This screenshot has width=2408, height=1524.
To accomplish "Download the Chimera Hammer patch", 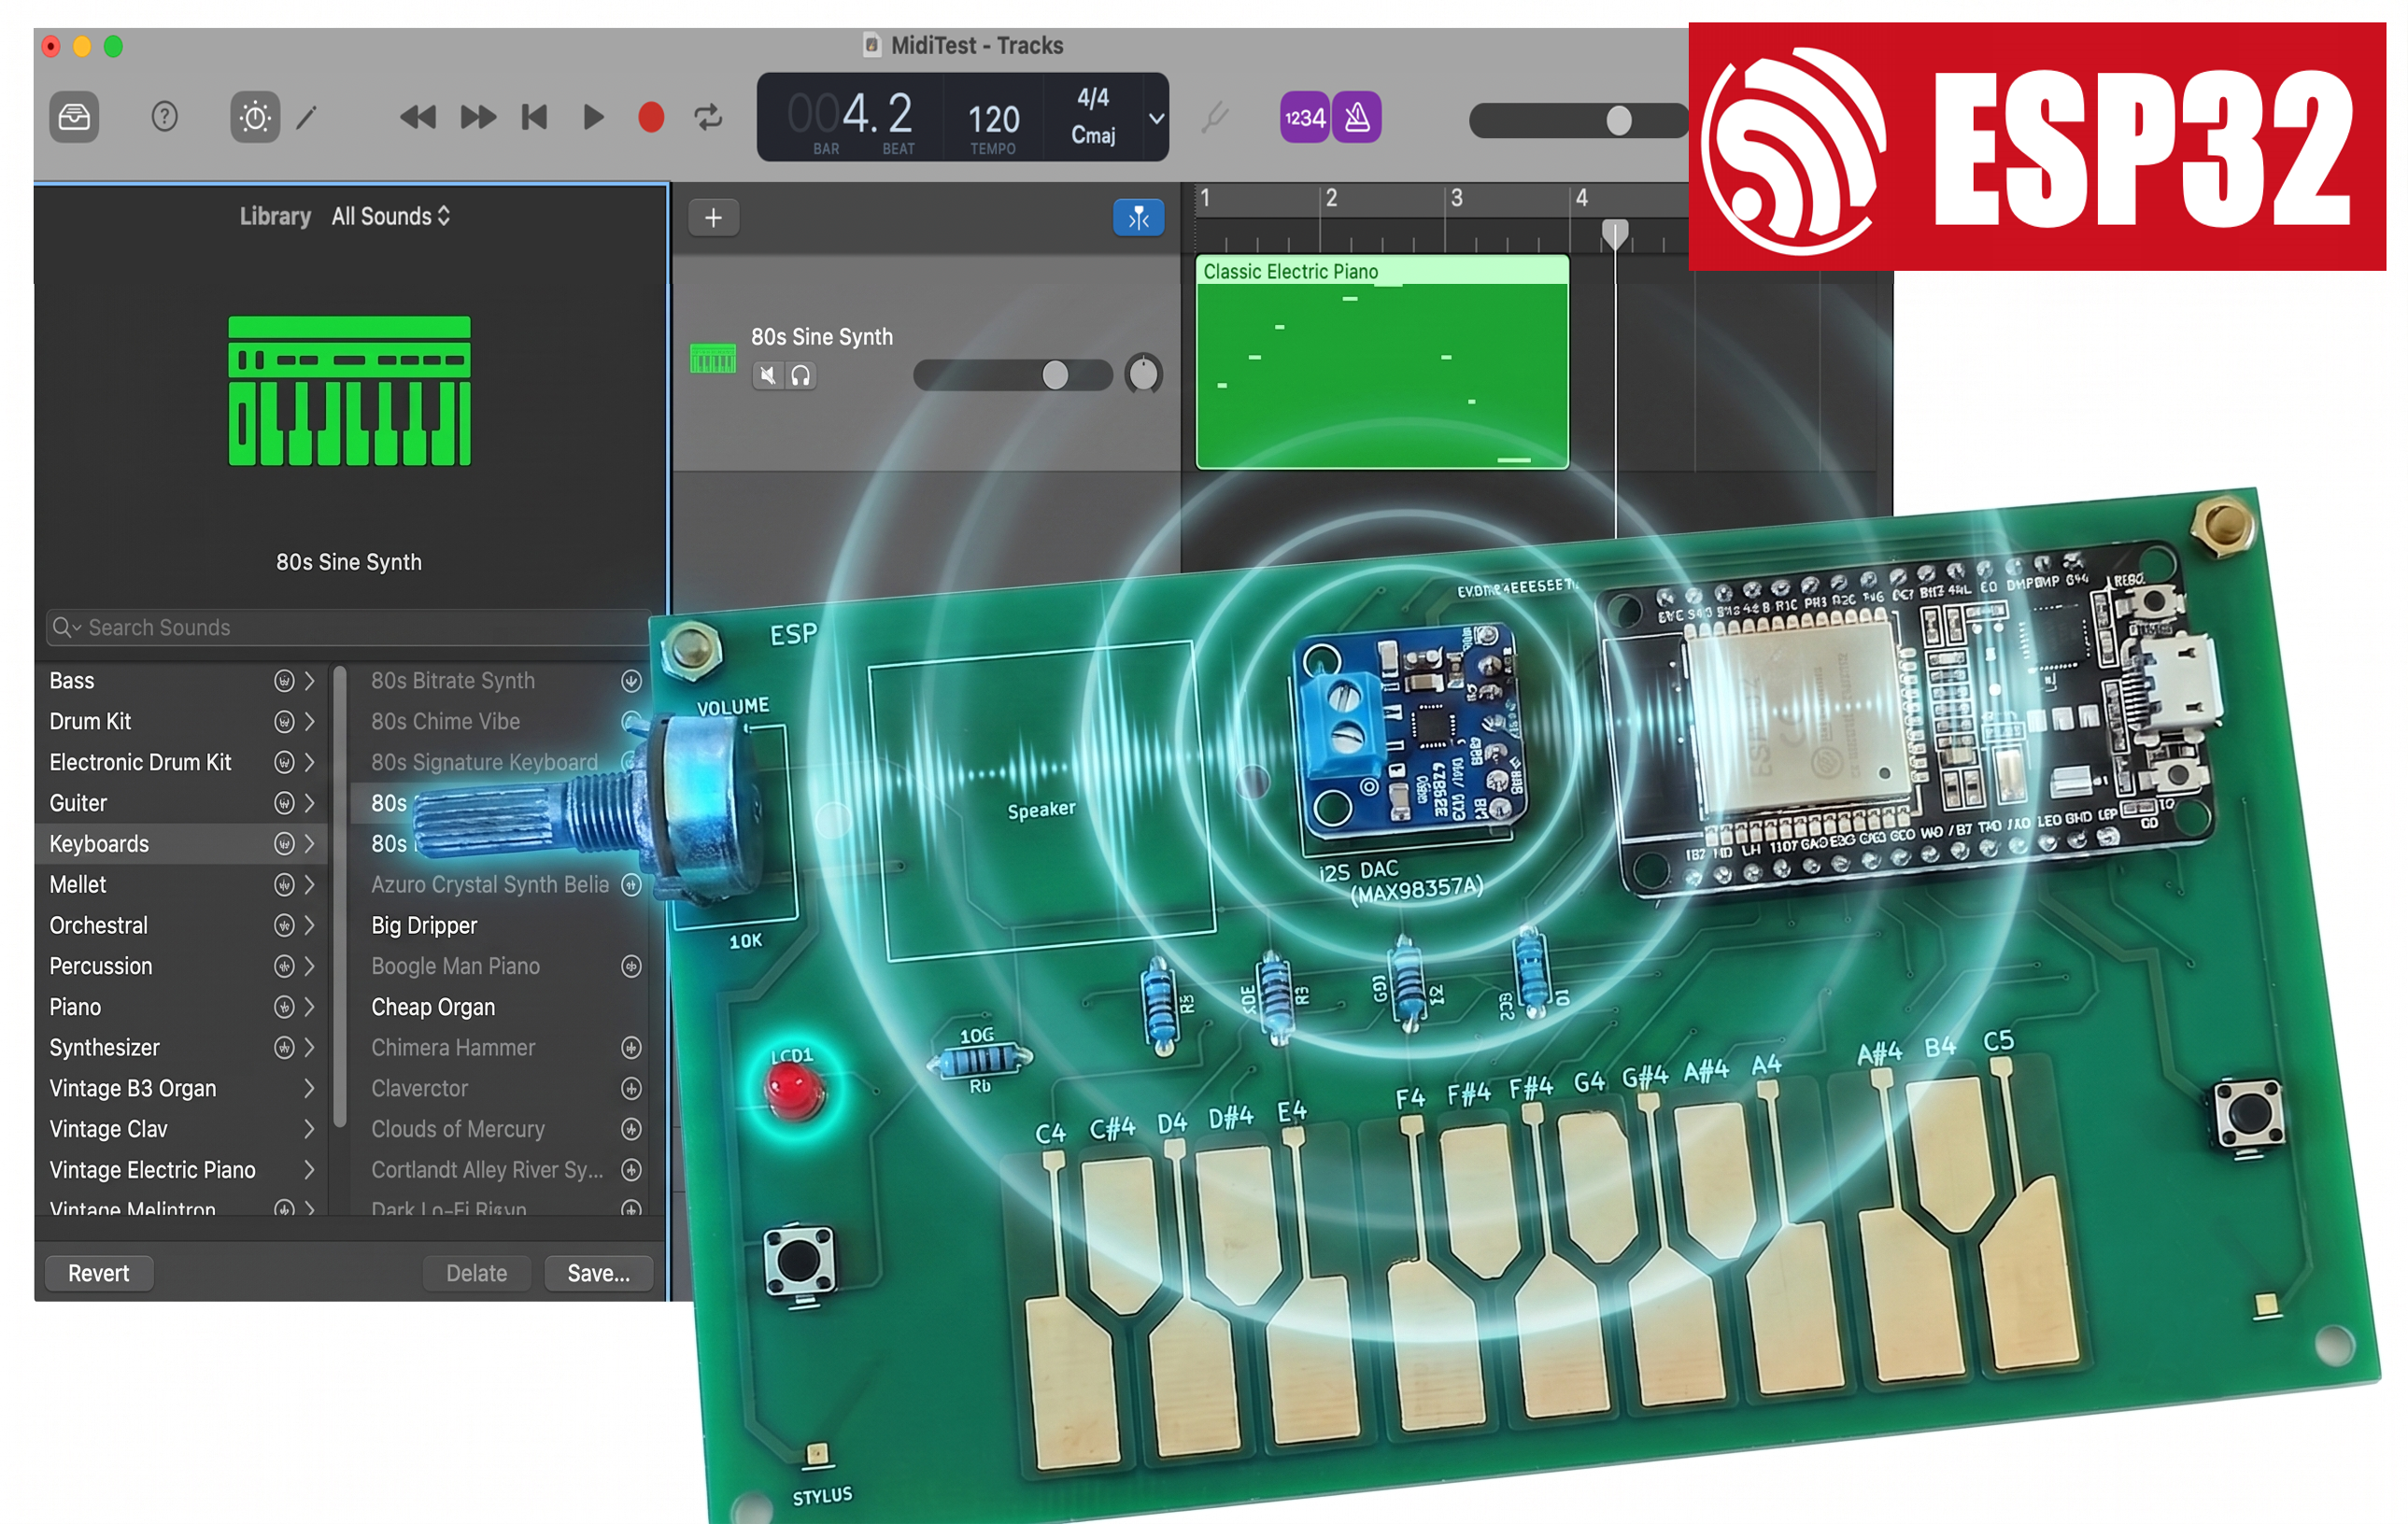I will click(631, 1048).
